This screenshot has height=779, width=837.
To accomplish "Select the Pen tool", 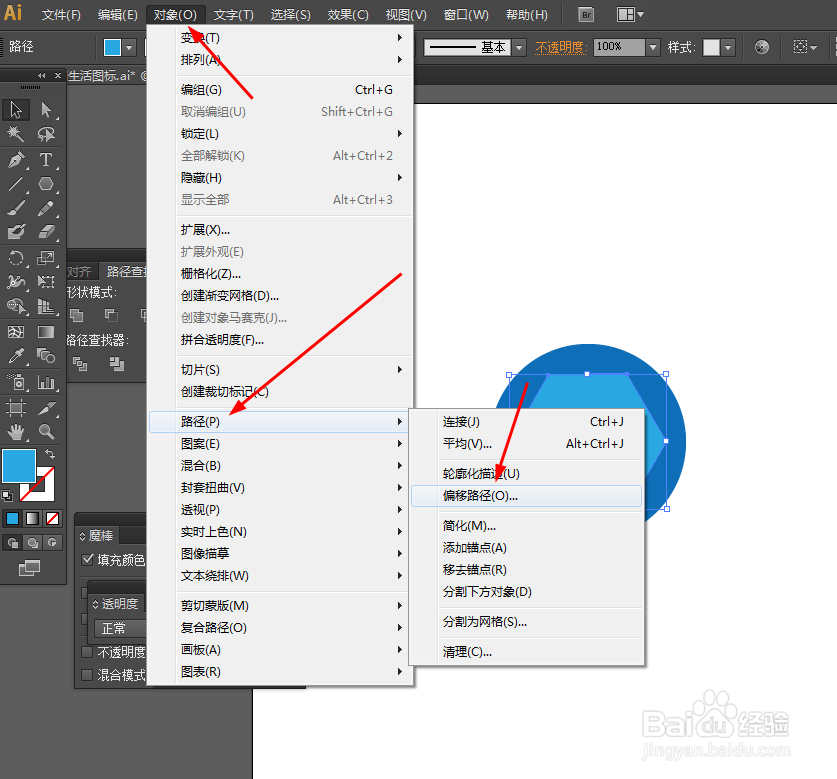I will (x=15, y=161).
